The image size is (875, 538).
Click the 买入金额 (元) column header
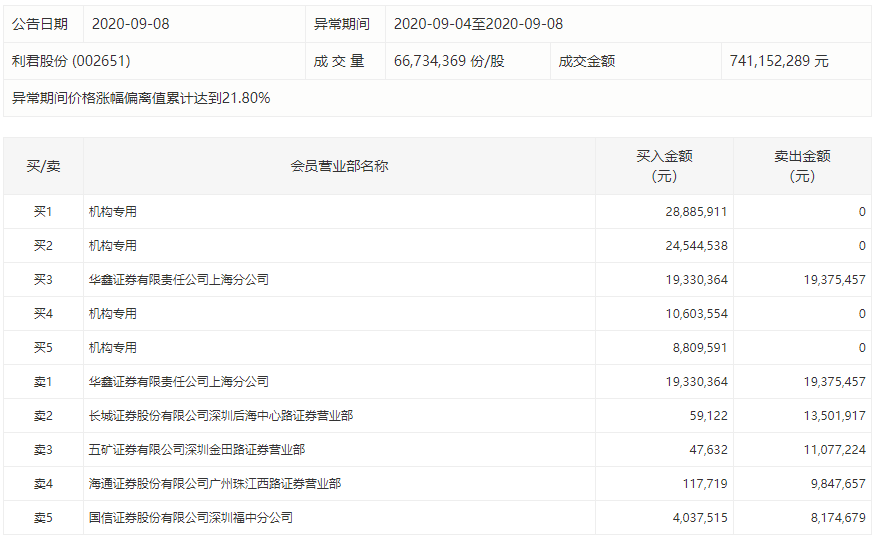664,166
